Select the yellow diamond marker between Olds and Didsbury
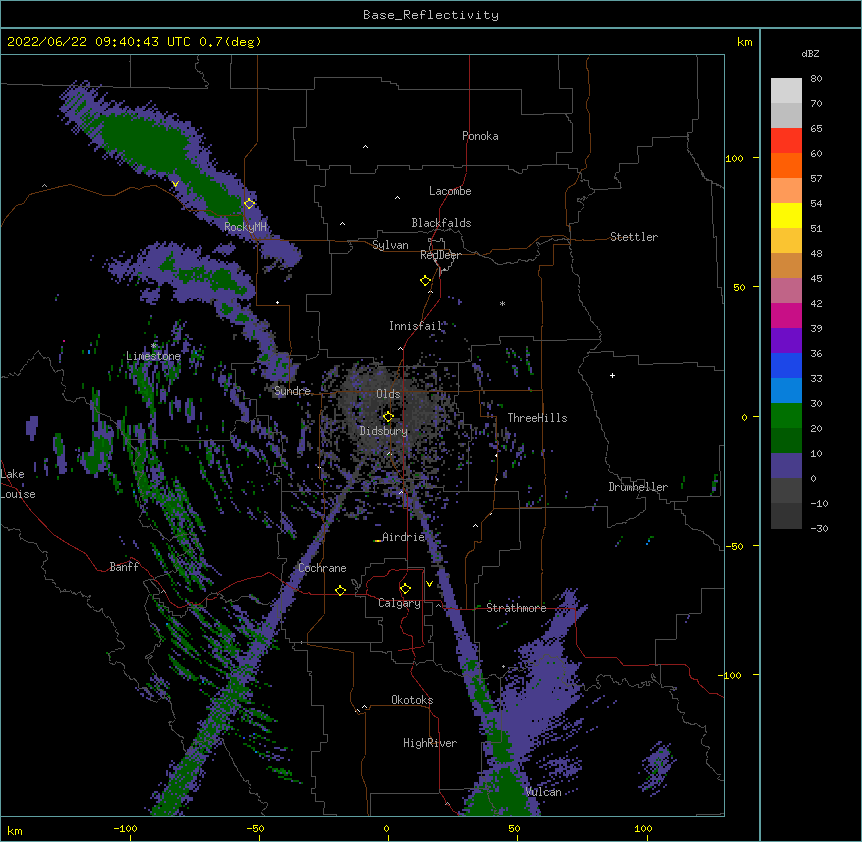 (x=388, y=417)
